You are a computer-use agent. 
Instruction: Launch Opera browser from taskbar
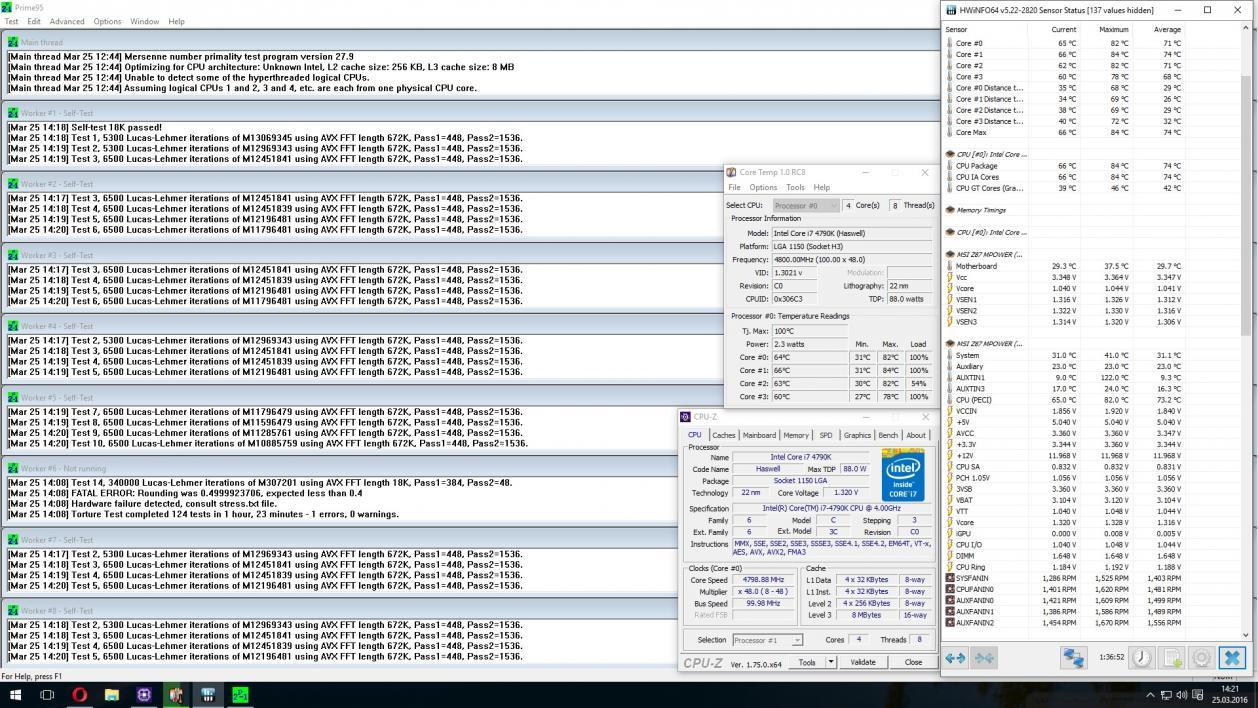(x=79, y=695)
